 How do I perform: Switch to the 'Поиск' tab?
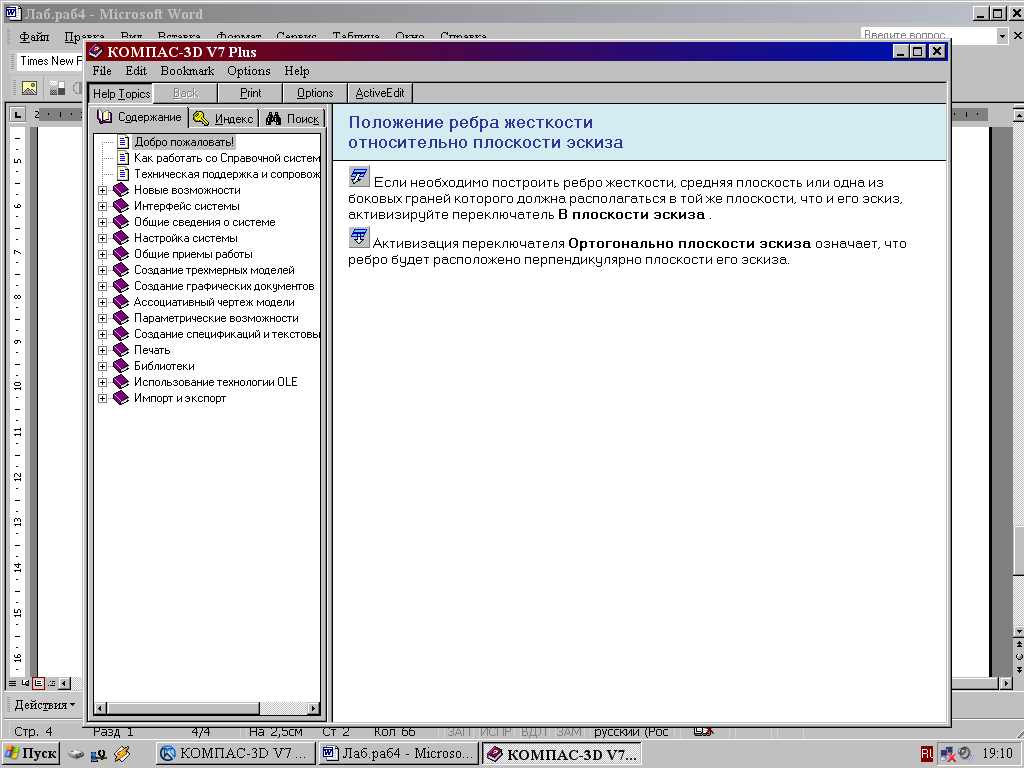tap(293, 118)
